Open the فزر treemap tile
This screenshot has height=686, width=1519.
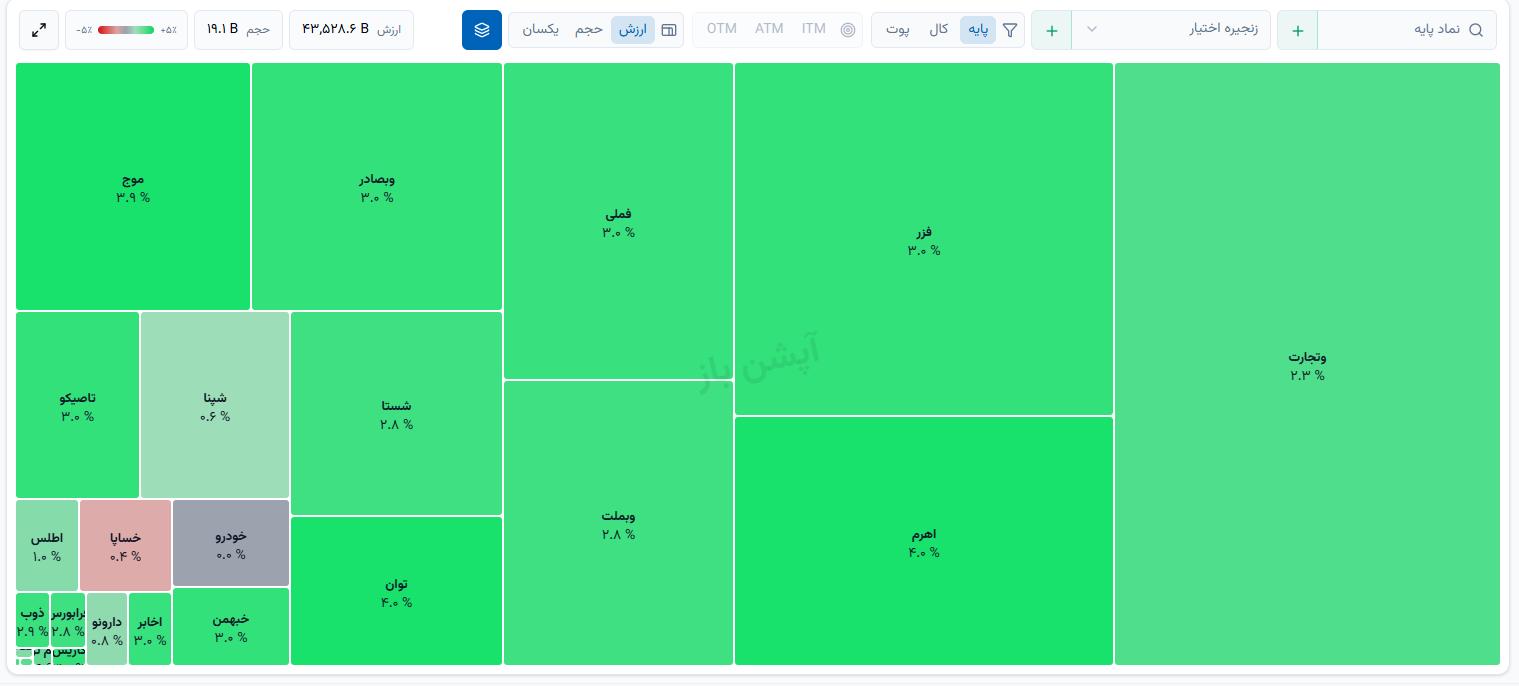(x=924, y=239)
